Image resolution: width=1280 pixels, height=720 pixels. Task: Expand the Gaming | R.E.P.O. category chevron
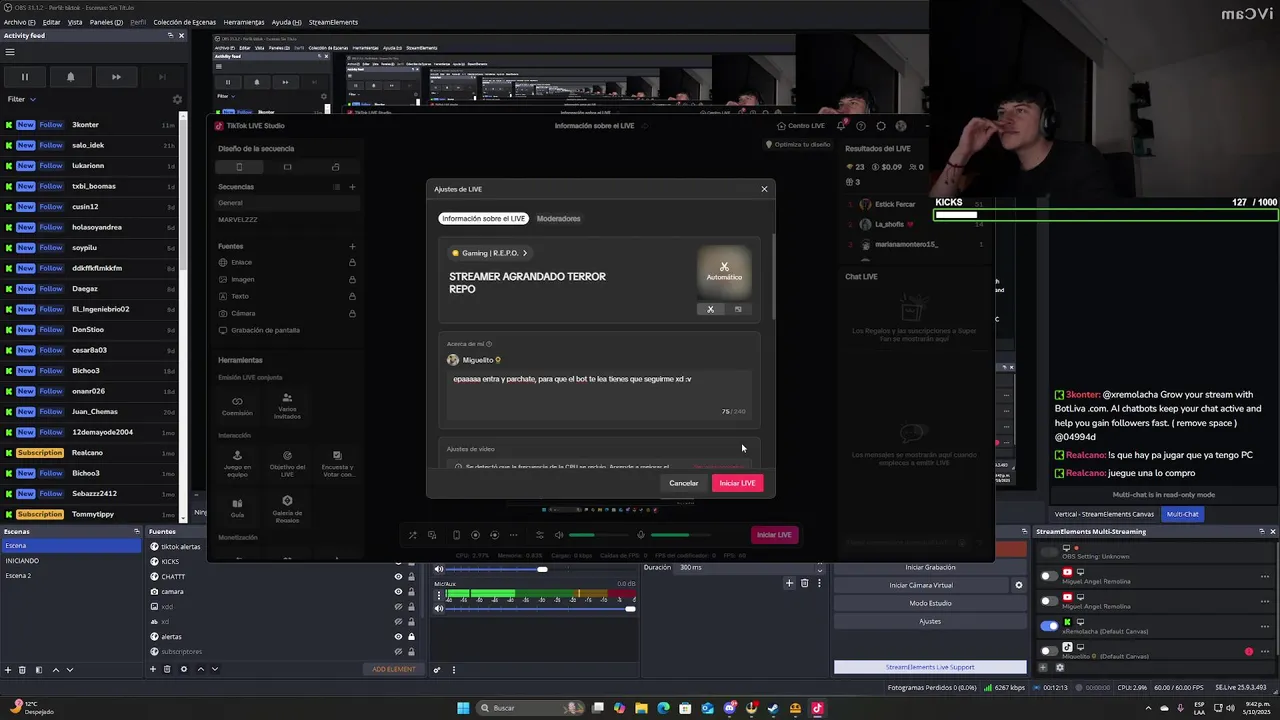click(524, 253)
